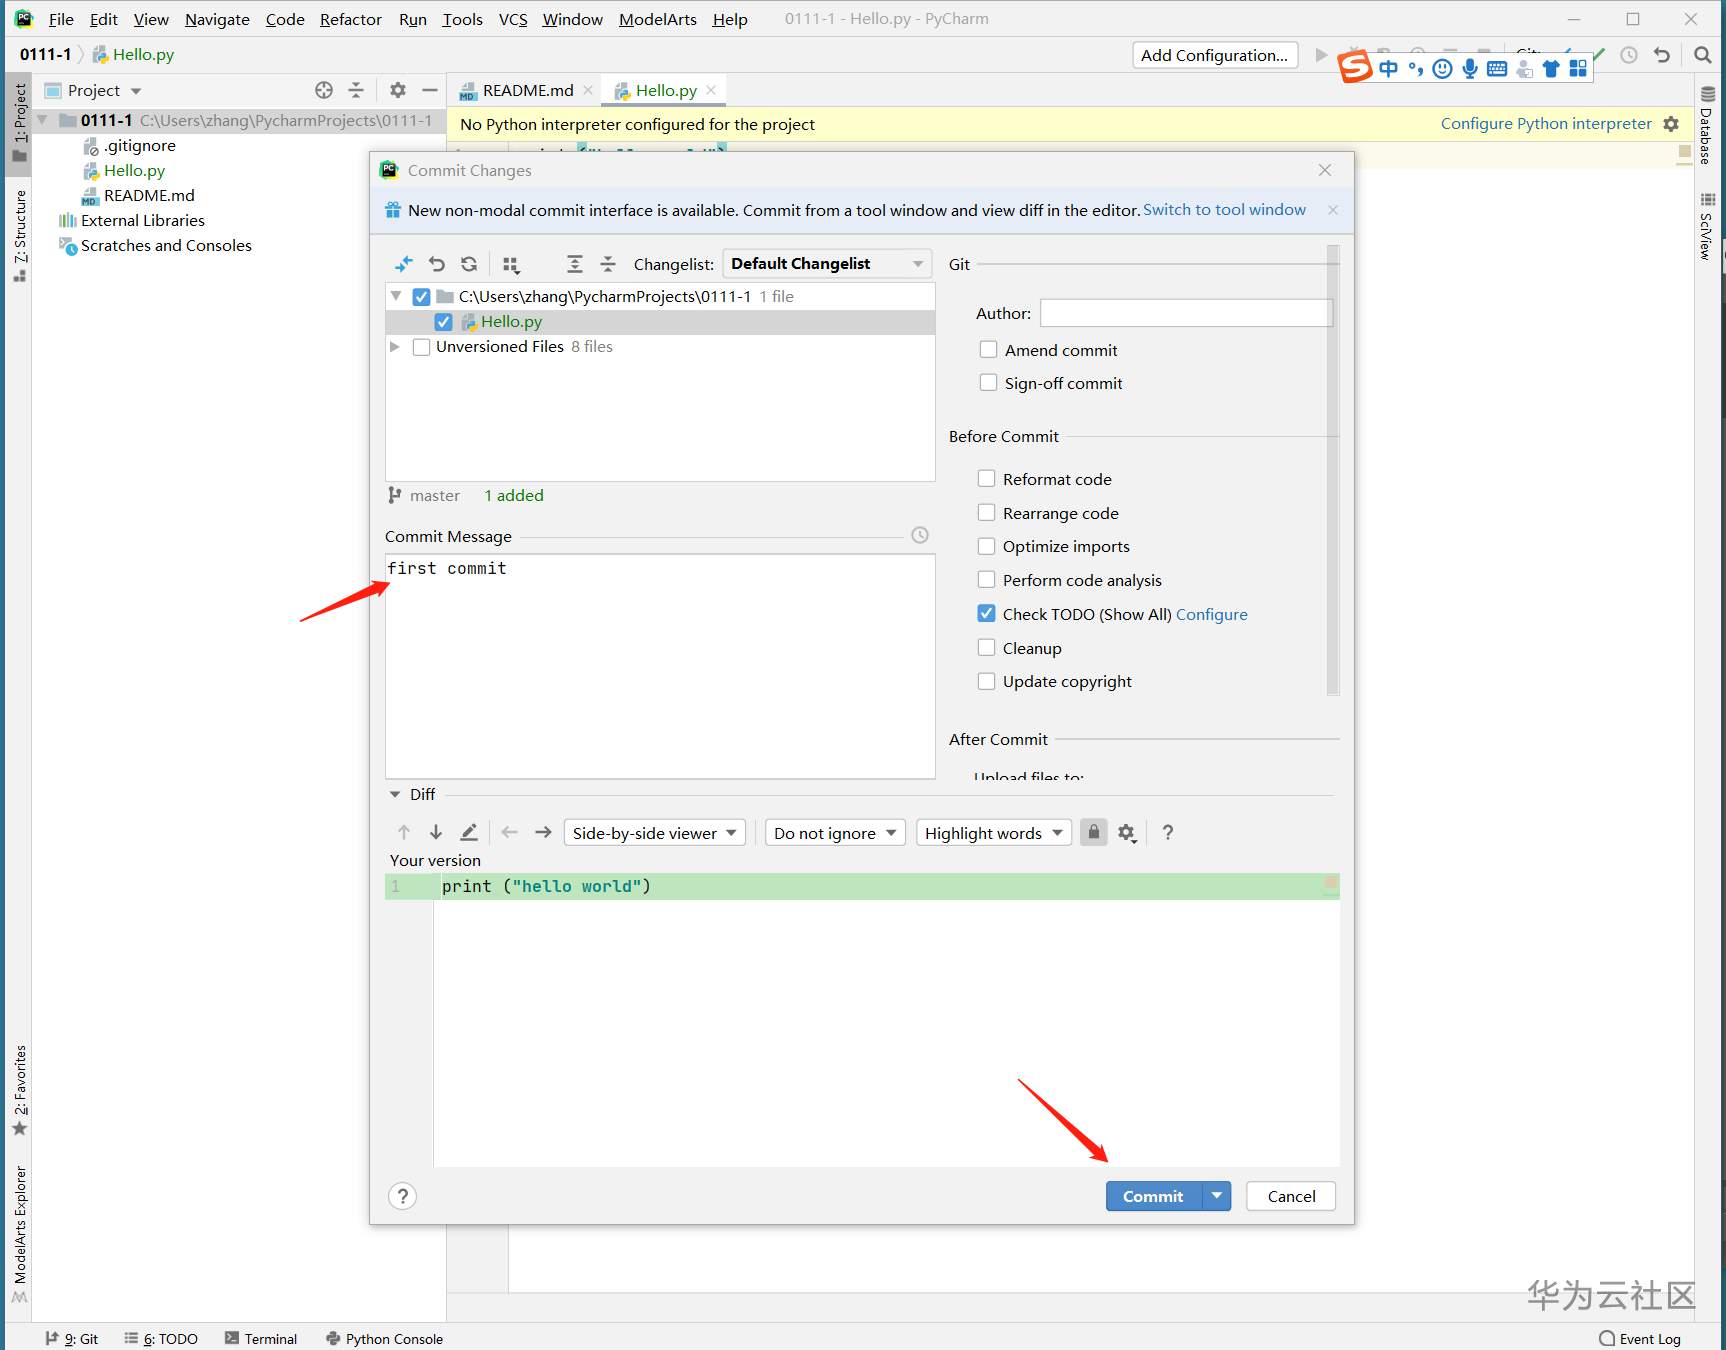Viewport: 1726px width, 1350px height.
Task: Open the Changelist dropdown
Action: tap(827, 264)
